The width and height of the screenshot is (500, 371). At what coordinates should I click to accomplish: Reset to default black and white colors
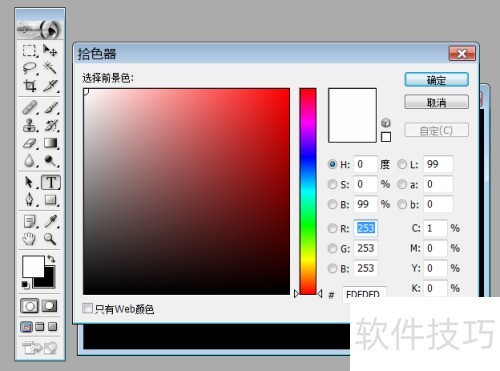25,285
